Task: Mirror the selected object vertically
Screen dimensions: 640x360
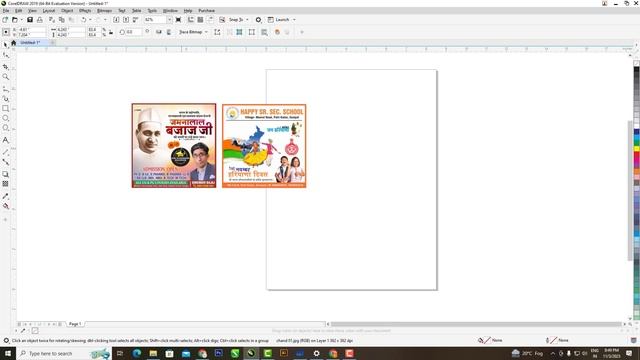Action: point(169,32)
